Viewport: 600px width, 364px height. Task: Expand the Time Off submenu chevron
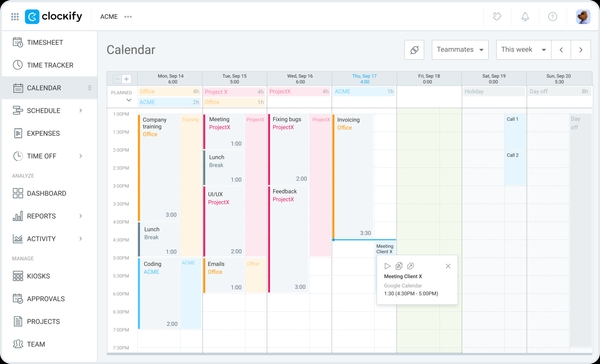(81, 156)
